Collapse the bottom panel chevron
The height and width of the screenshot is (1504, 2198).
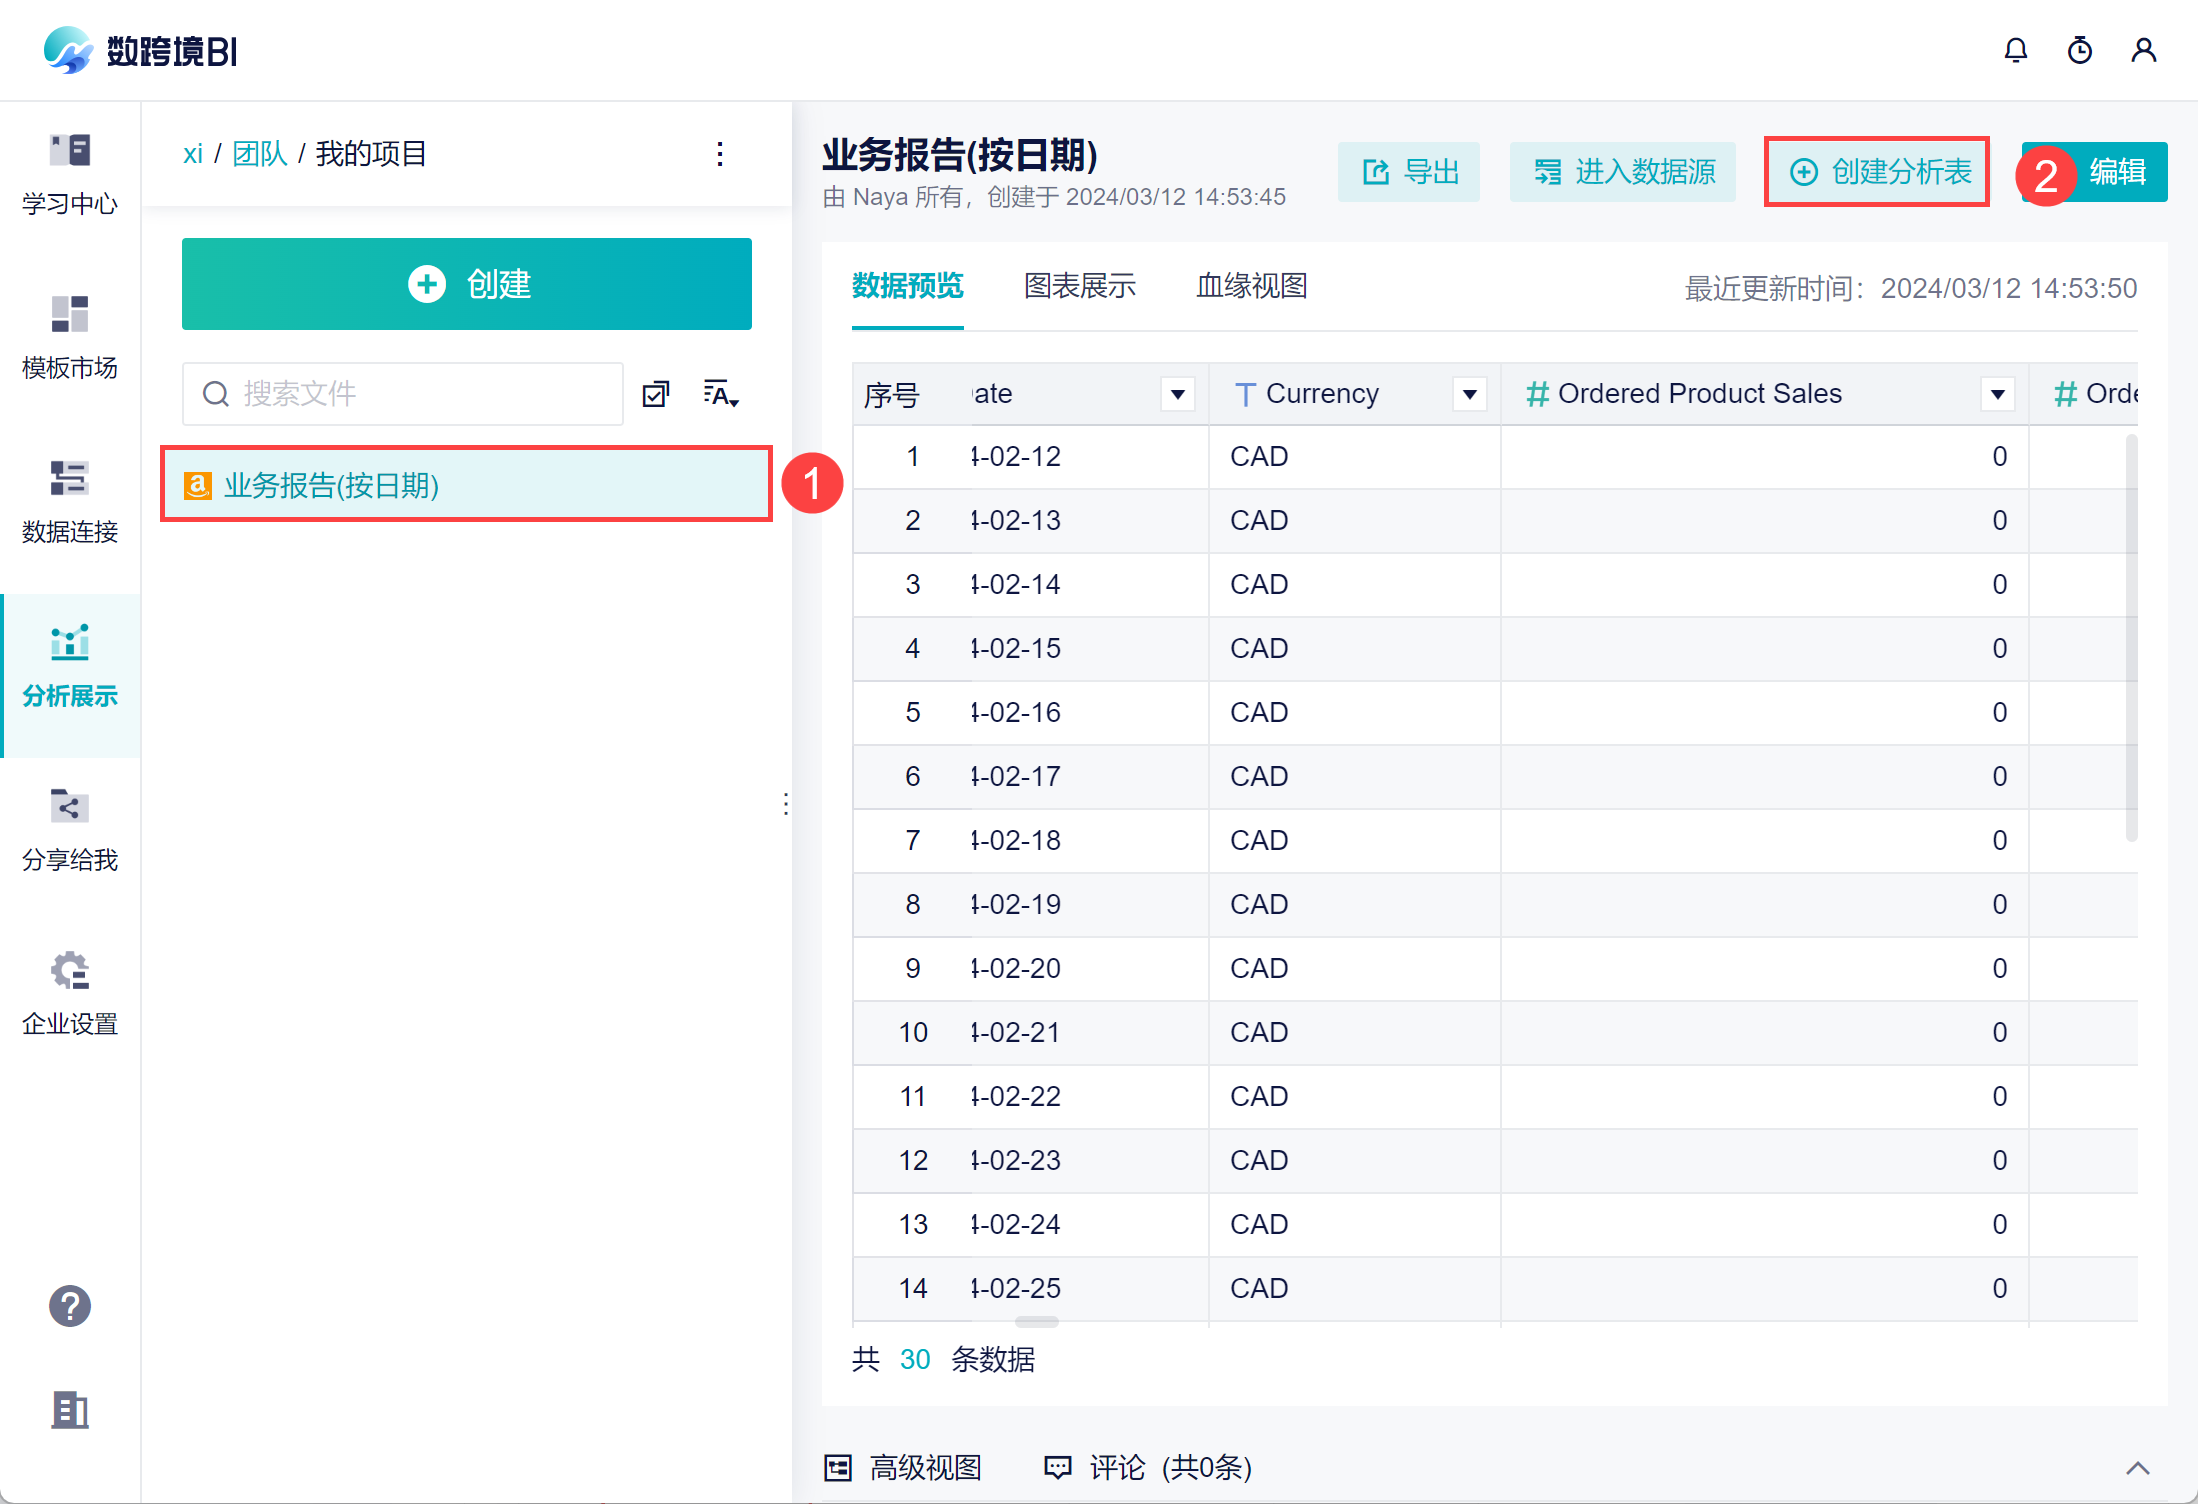[x=2137, y=1468]
